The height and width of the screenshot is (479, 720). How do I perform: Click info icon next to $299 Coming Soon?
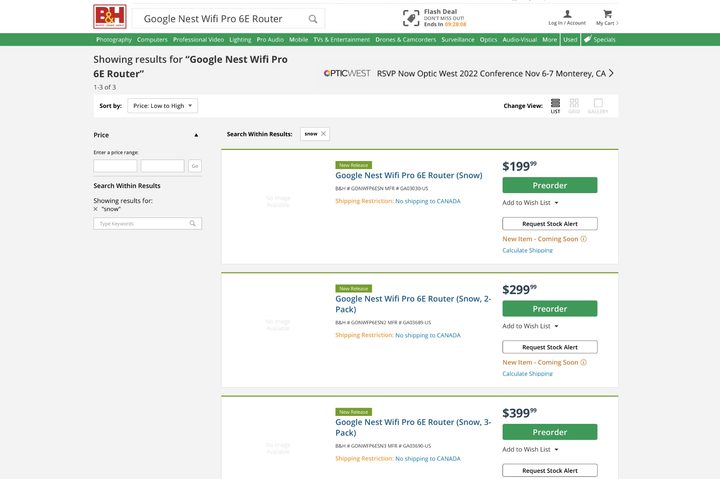coord(584,362)
